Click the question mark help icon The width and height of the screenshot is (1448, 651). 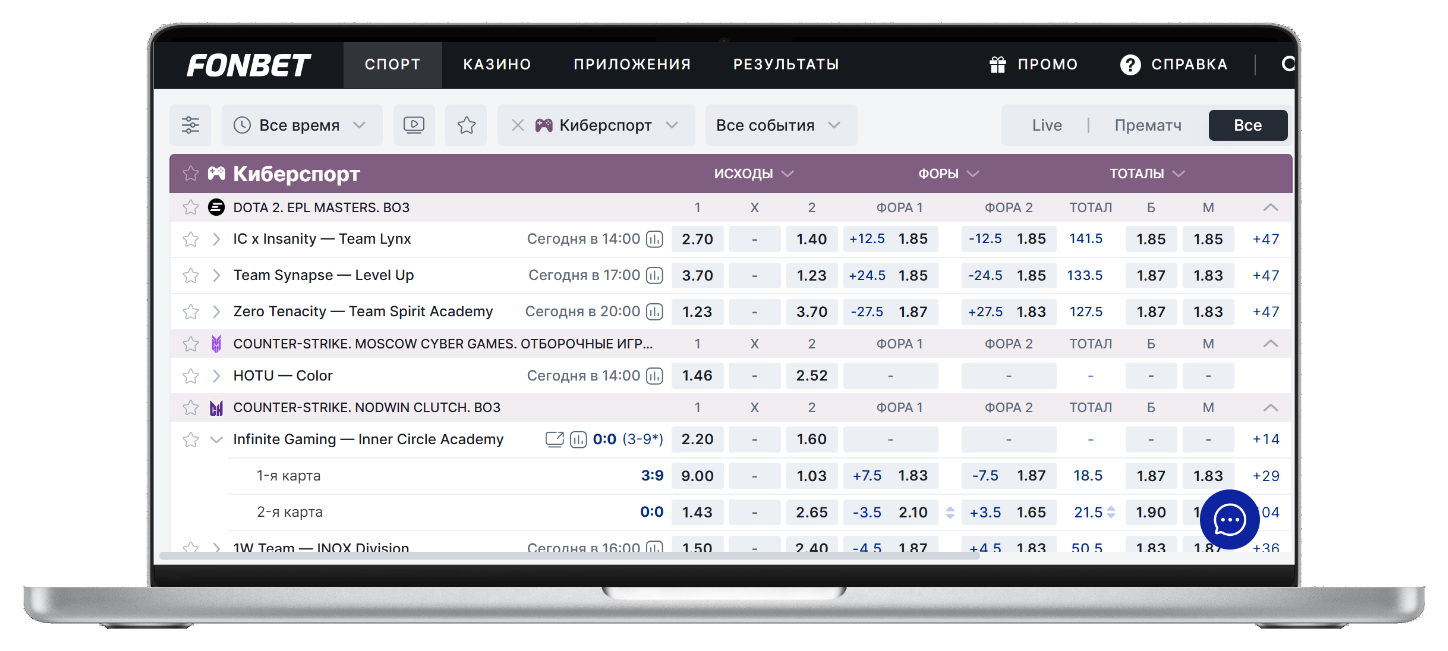pos(1130,65)
